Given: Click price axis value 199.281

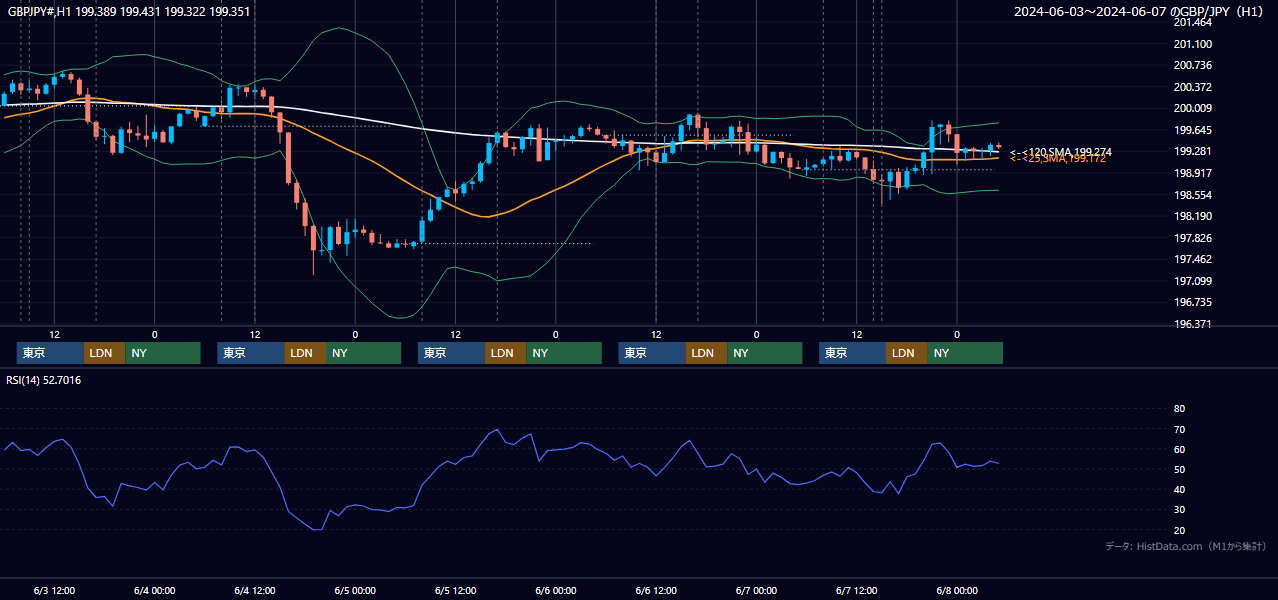Looking at the screenshot, I should point(1192,152).
